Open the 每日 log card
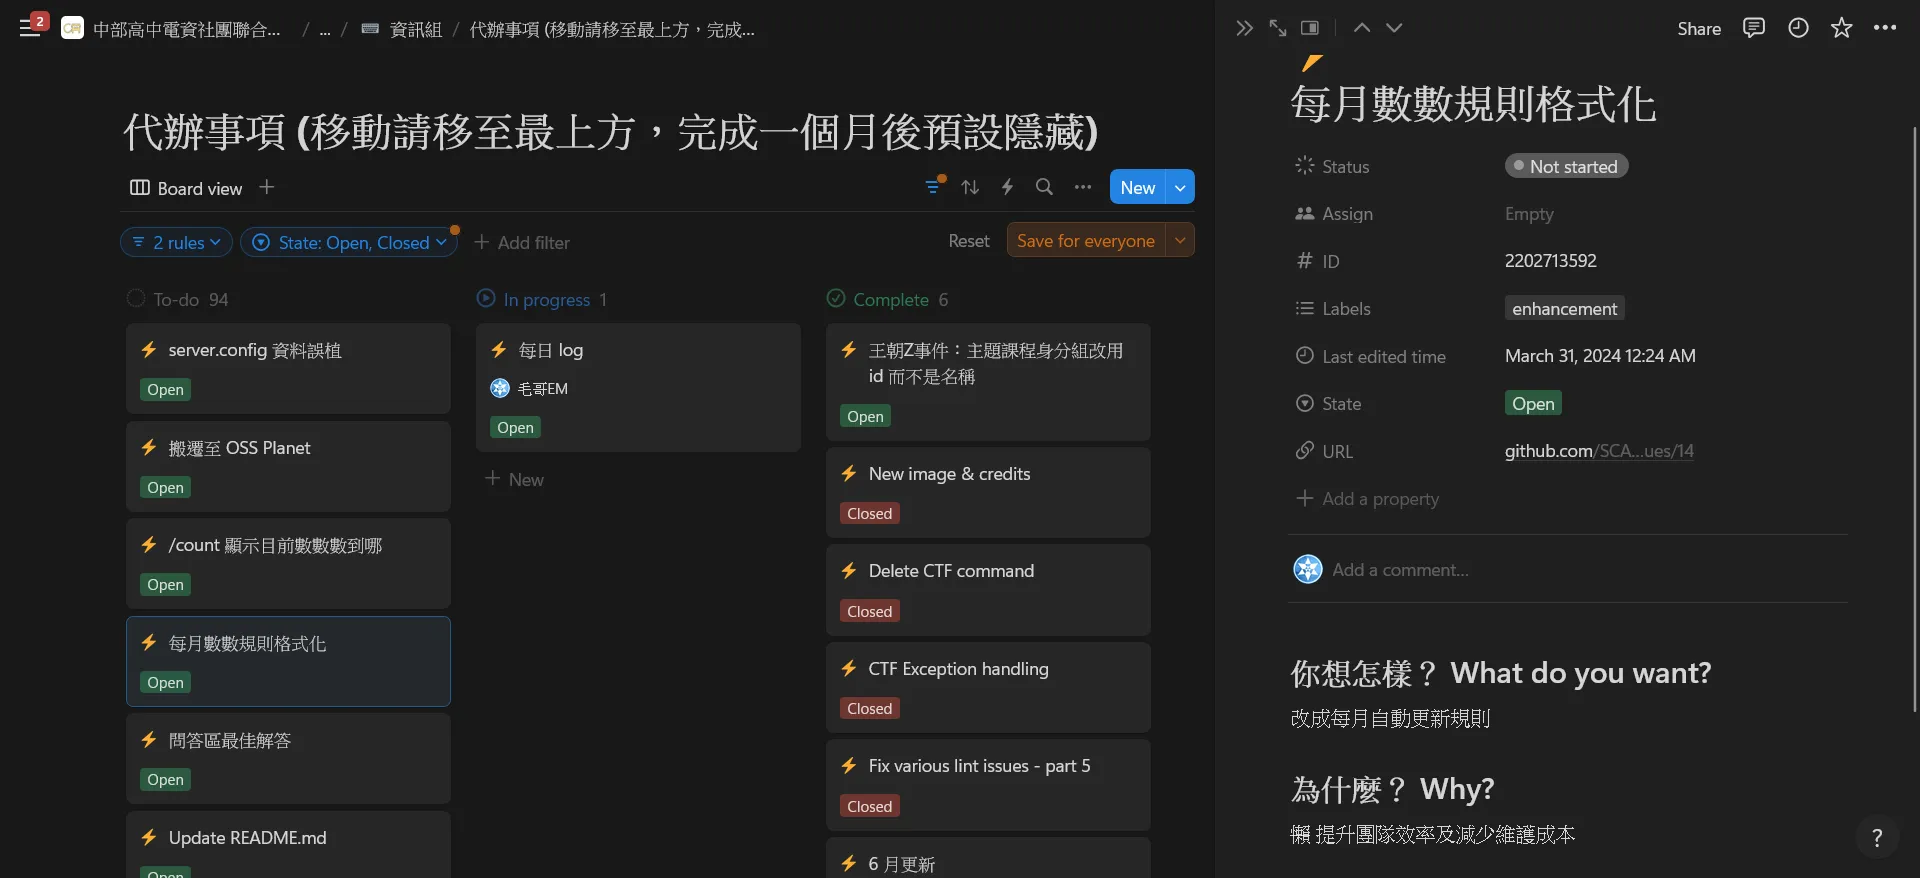Image resolution: width=1920 pixels, height=878 pixels. (x=638, y=387)
